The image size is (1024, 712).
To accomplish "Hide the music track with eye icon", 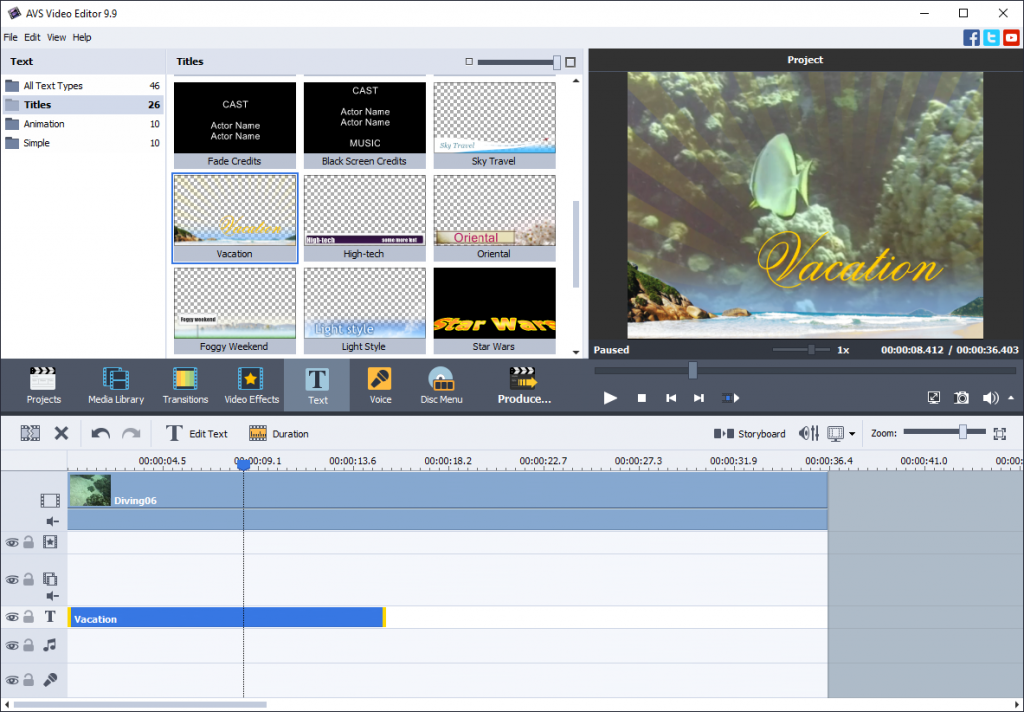I will click(x=12, y=646).
